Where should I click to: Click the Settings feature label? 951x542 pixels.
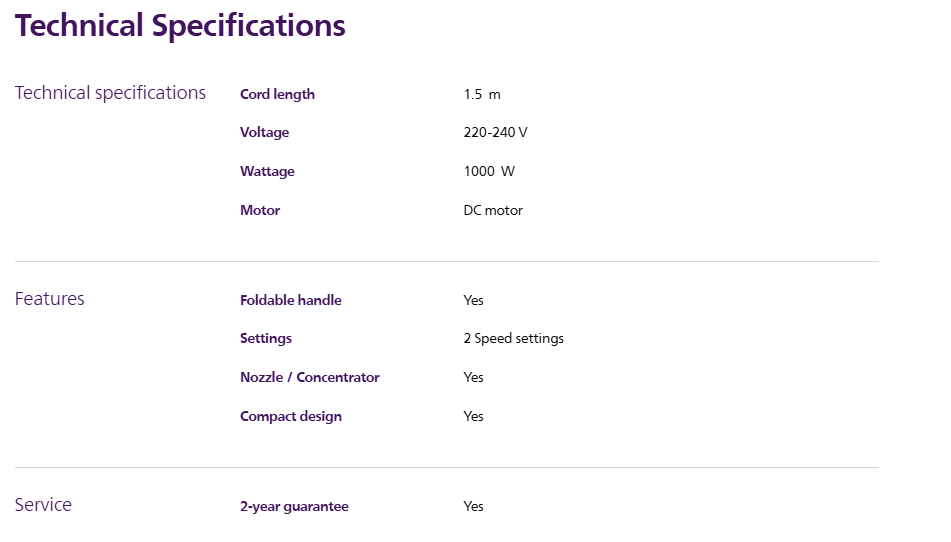pos(266,338)
